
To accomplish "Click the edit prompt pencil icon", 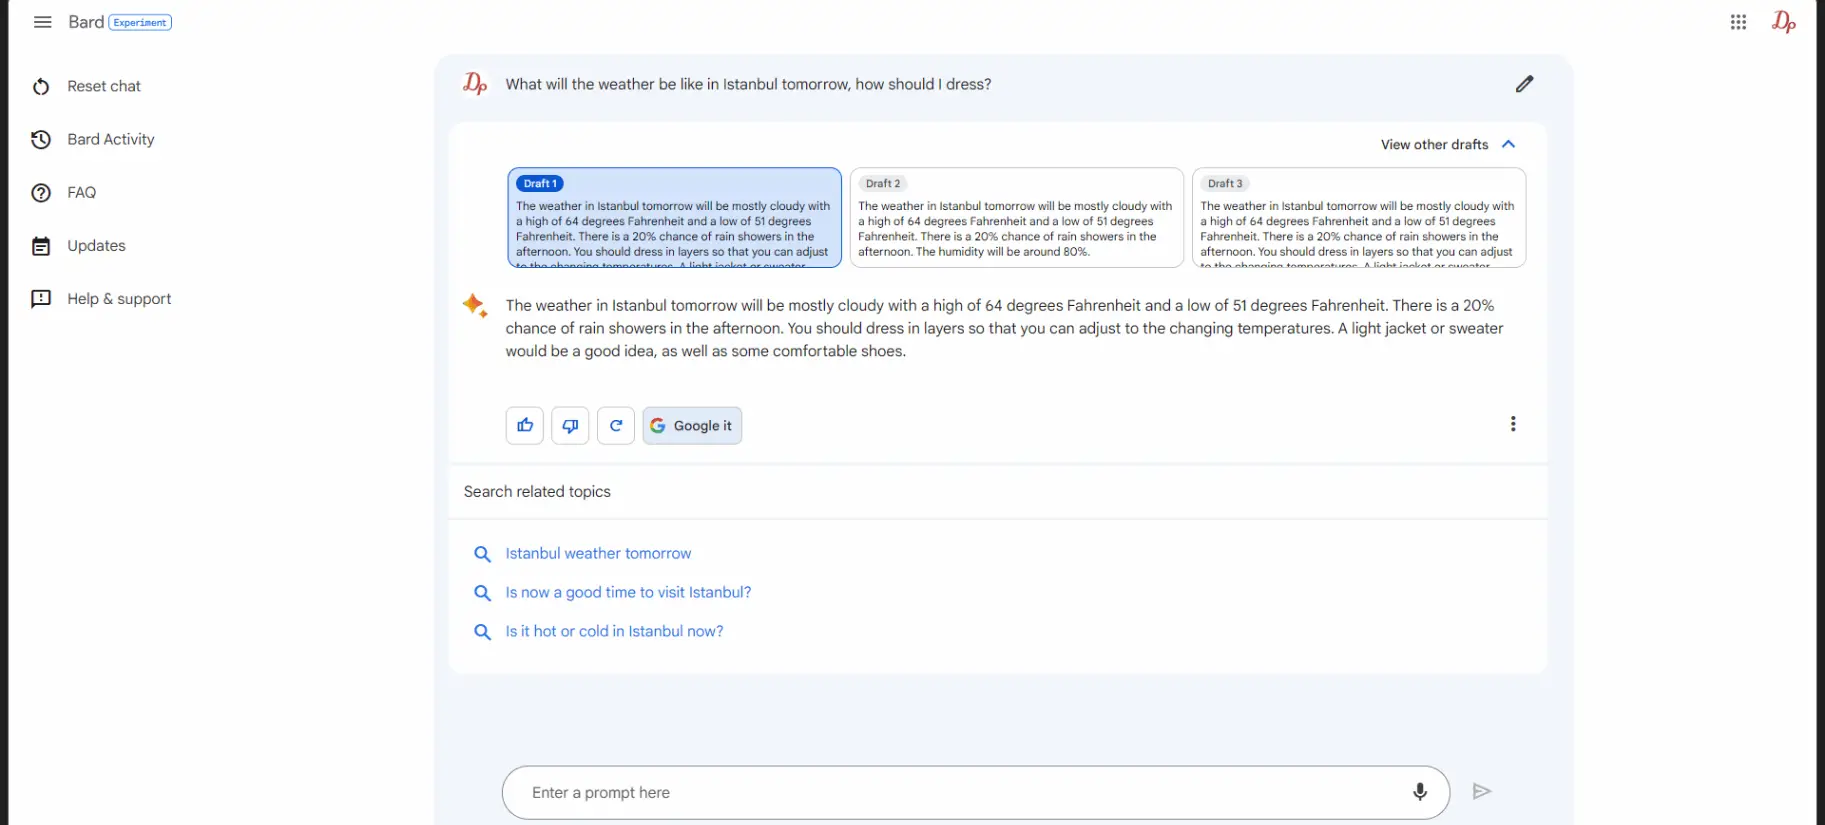I will [1523, 84].
